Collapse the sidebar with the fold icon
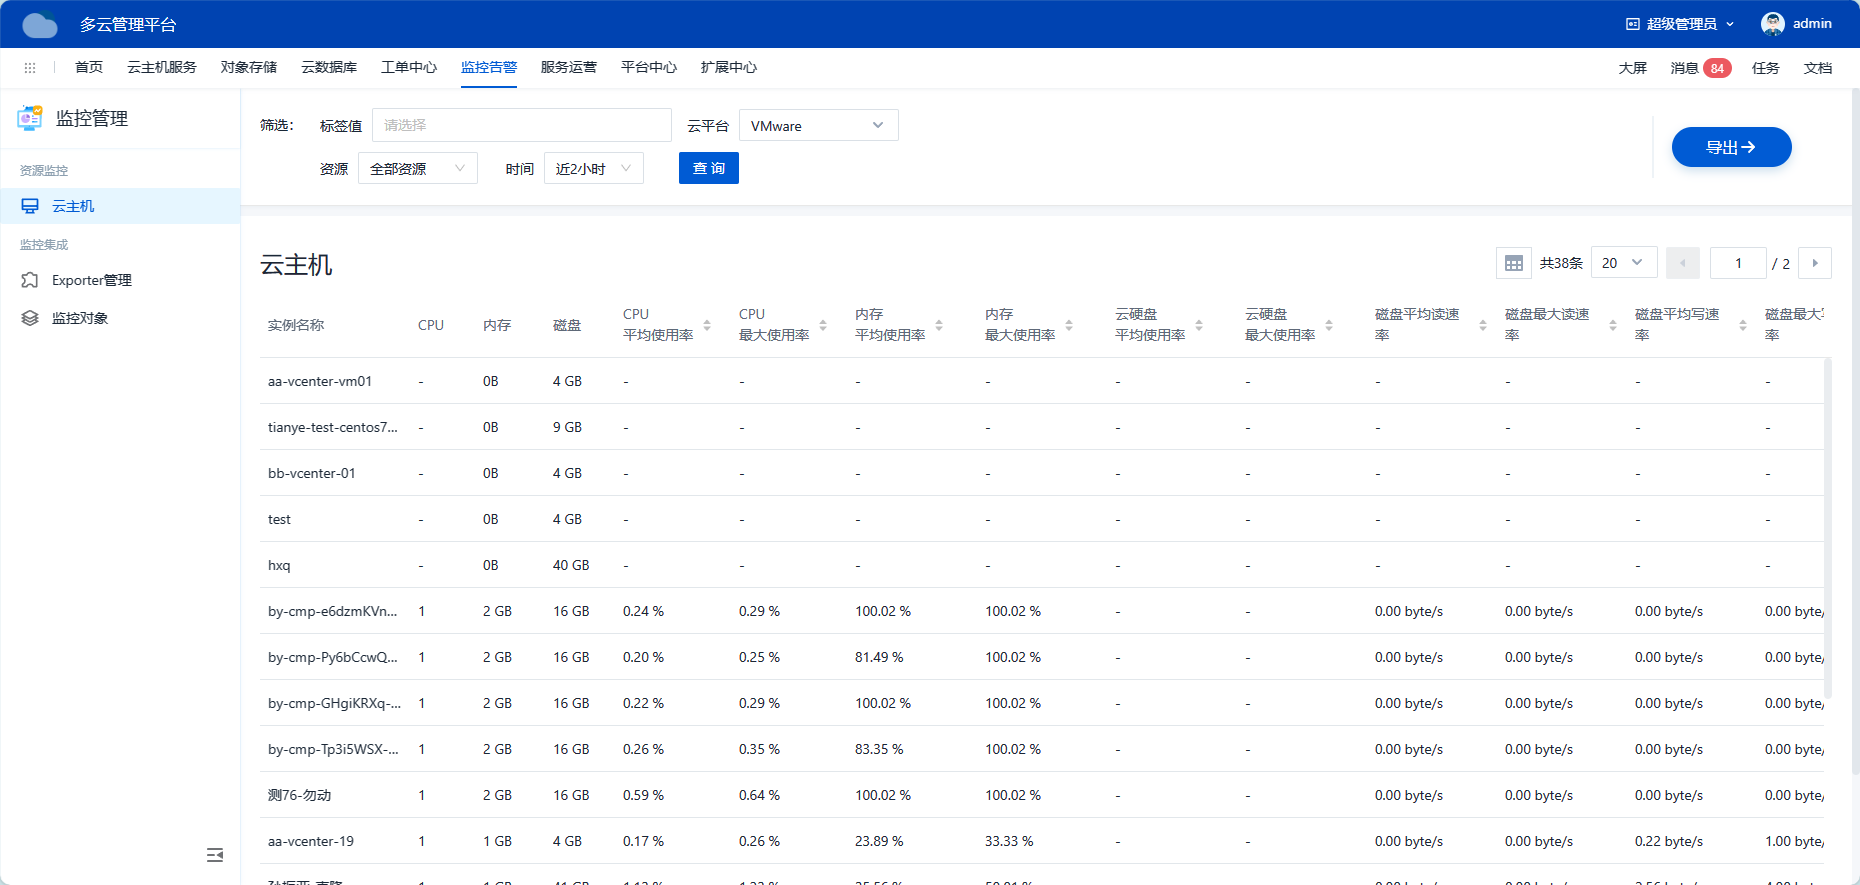Image resolution: width=1860 pixels, height=885 pixels. click(x=215, y=855)
